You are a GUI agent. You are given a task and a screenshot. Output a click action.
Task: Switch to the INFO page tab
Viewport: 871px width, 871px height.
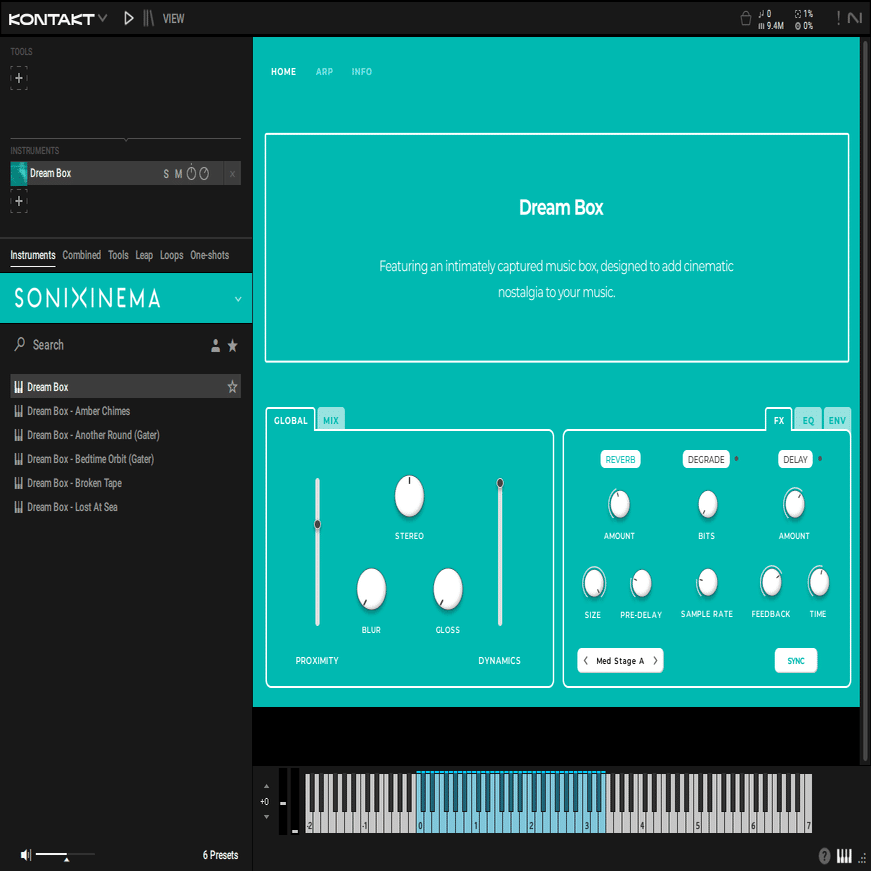point(362,72)
